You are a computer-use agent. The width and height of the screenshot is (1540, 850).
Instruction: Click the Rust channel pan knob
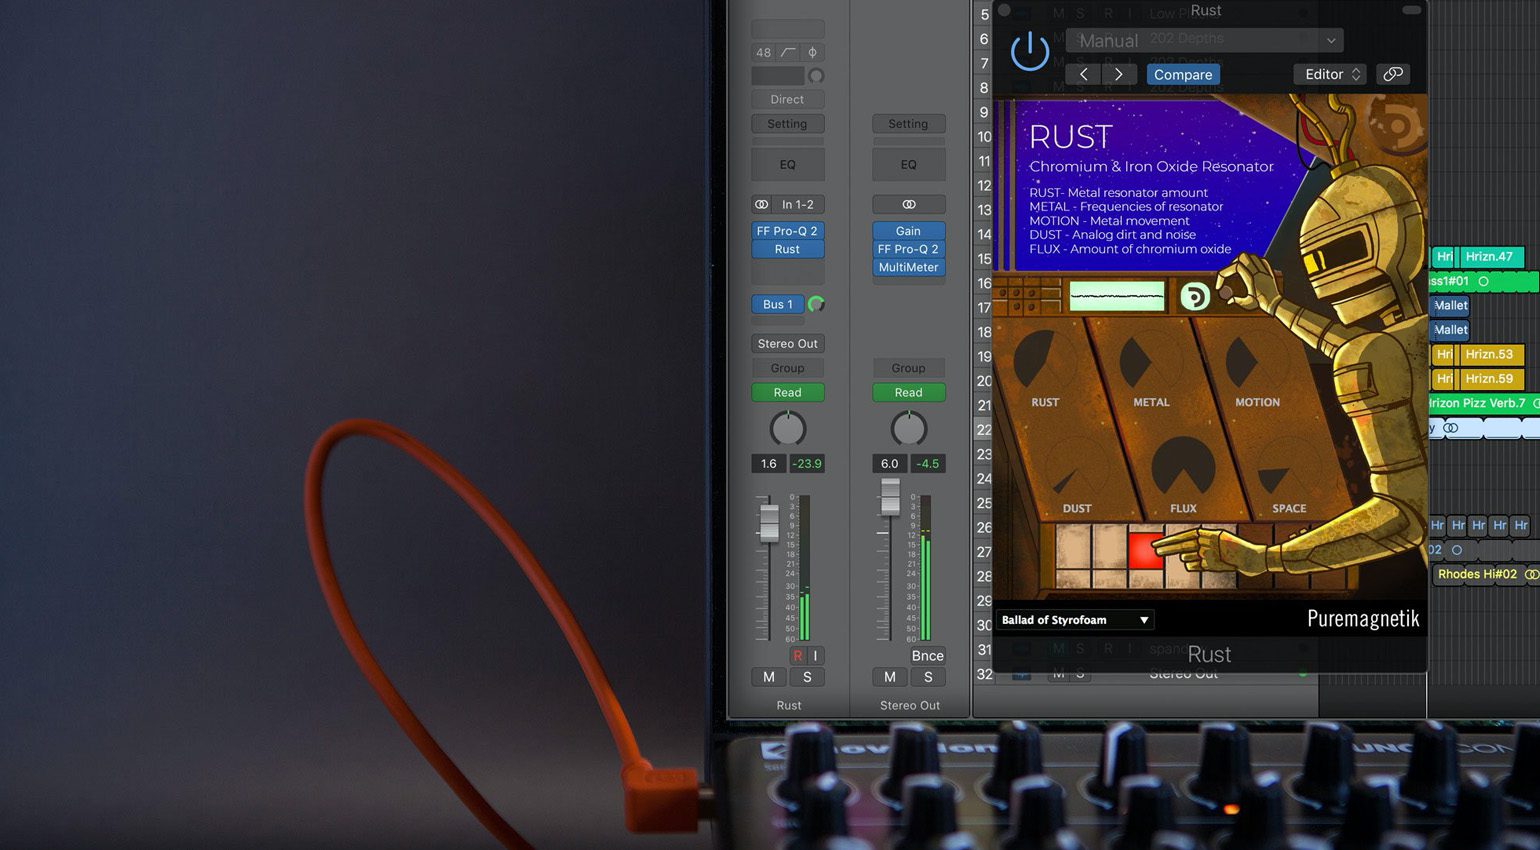point(788,428)
